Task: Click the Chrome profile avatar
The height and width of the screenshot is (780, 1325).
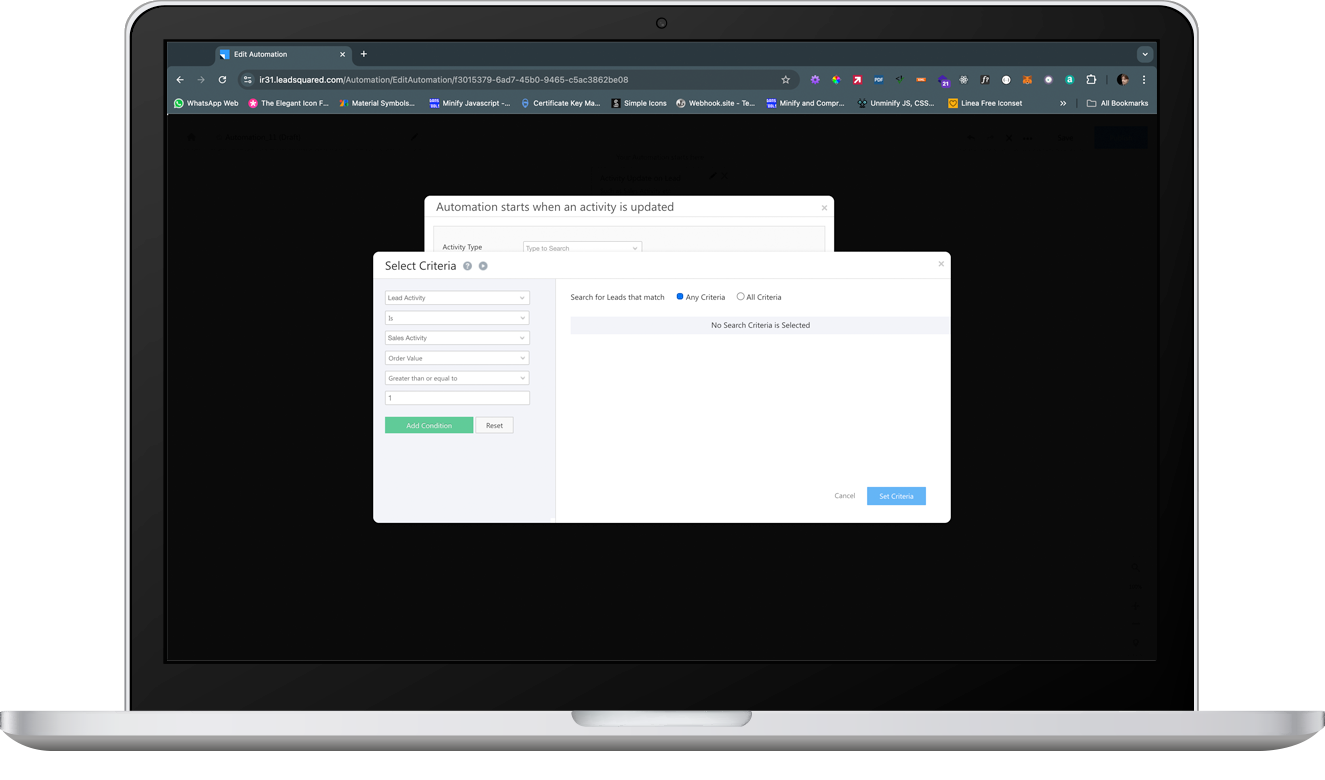Action: pos(1123,79)
